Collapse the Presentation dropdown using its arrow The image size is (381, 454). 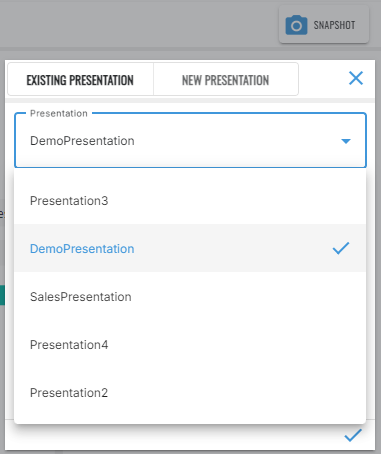tap(346, 141)
